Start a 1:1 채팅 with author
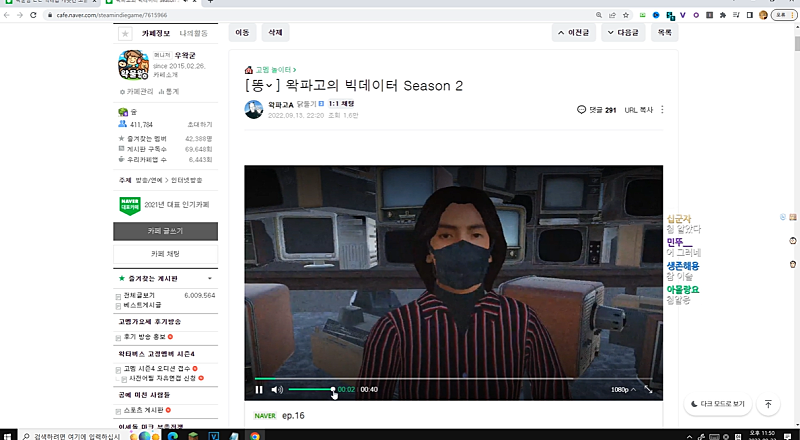This screenshot has width=800, height=440. pos(341,104)
